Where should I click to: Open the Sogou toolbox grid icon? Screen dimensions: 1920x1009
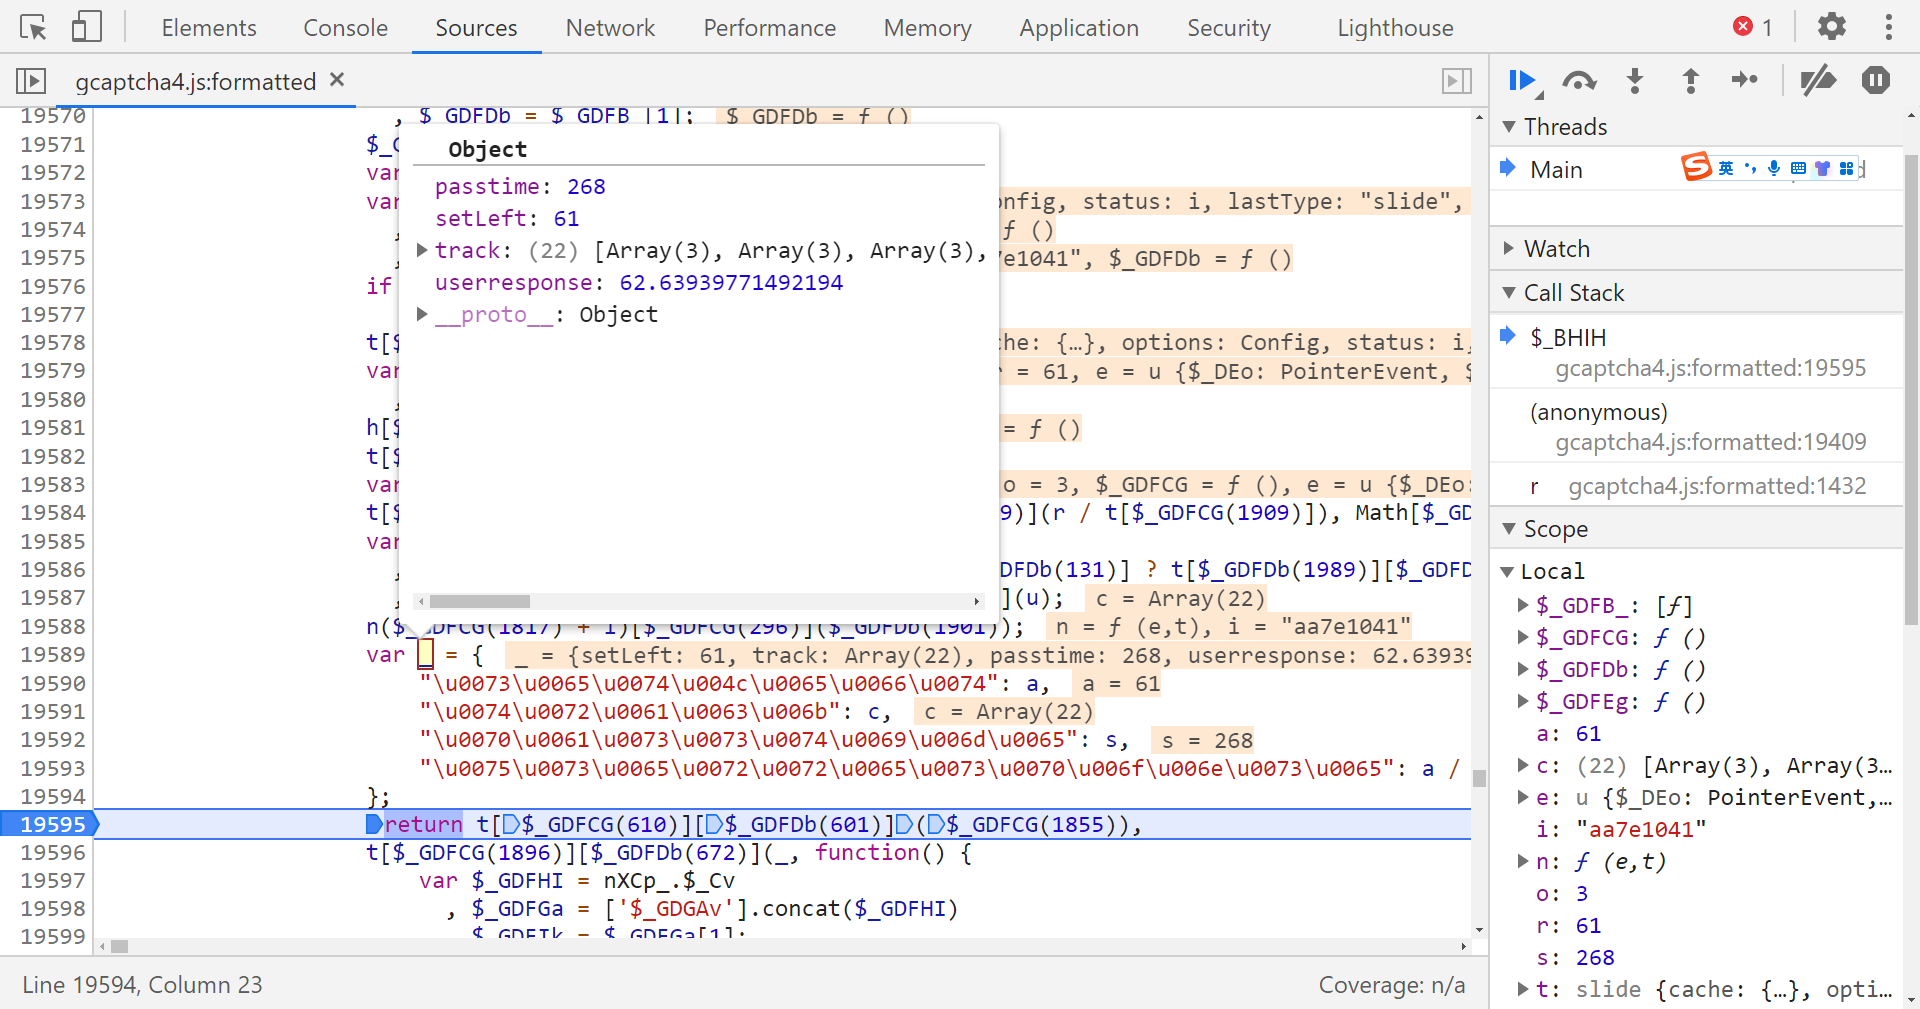click(1846, 168)
